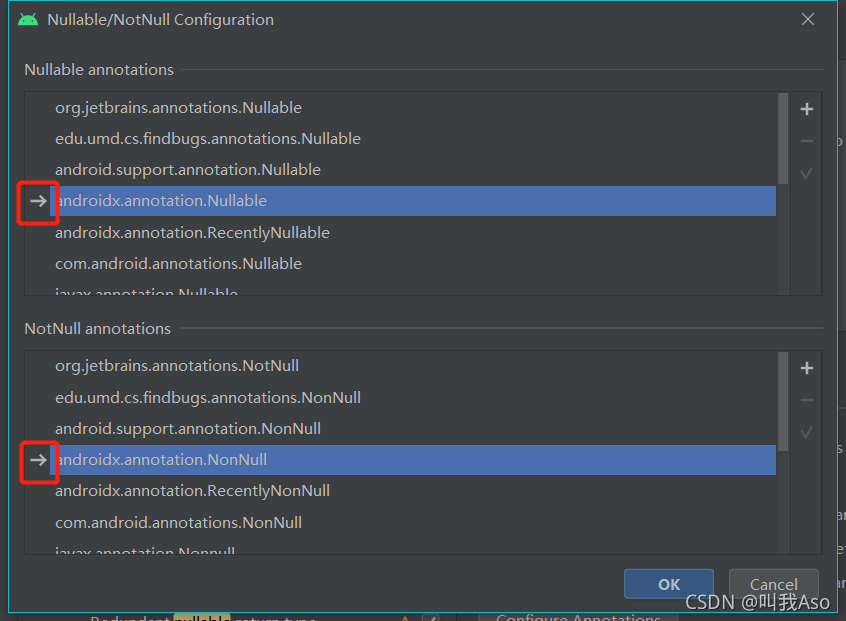Viewport: 846px width, 621px height.
Task: Confirm the configuration with OK
Action: click(x=669, y=584)
